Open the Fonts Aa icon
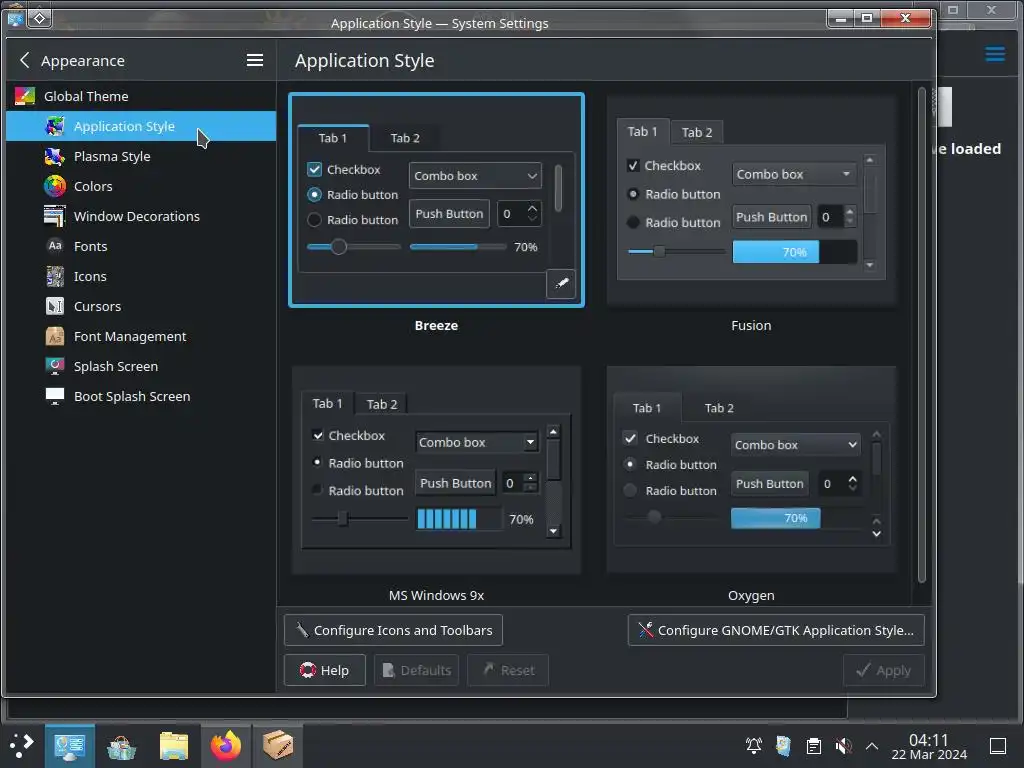This screenshot has height=768, width=1024. coord(55,246)
